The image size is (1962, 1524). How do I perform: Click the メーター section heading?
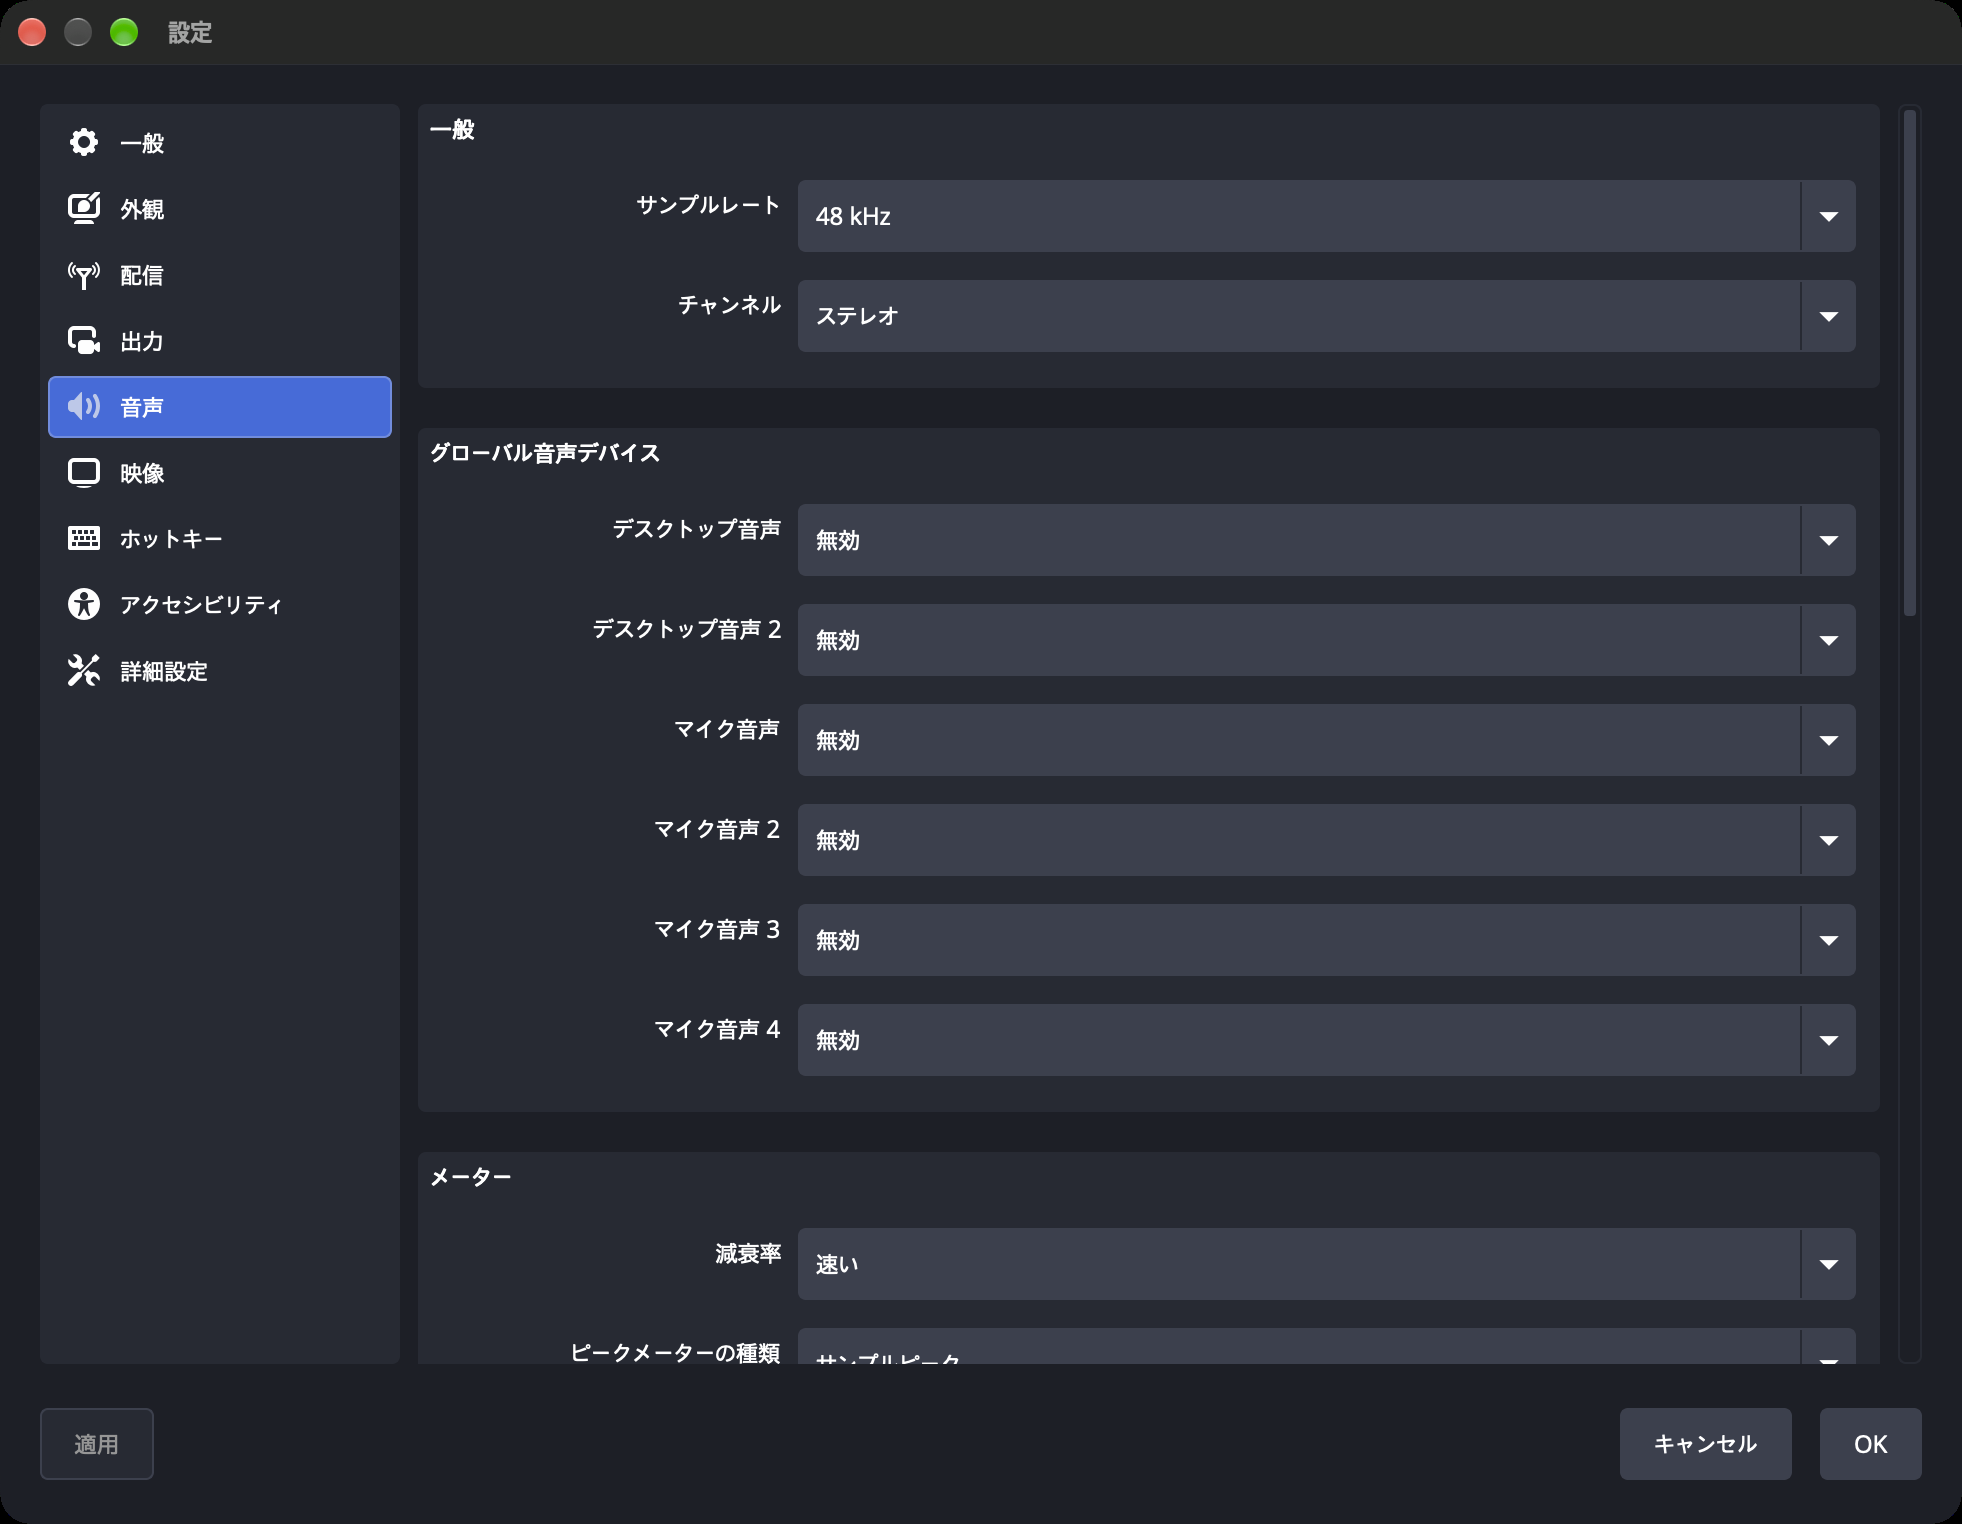[470, 1177]
